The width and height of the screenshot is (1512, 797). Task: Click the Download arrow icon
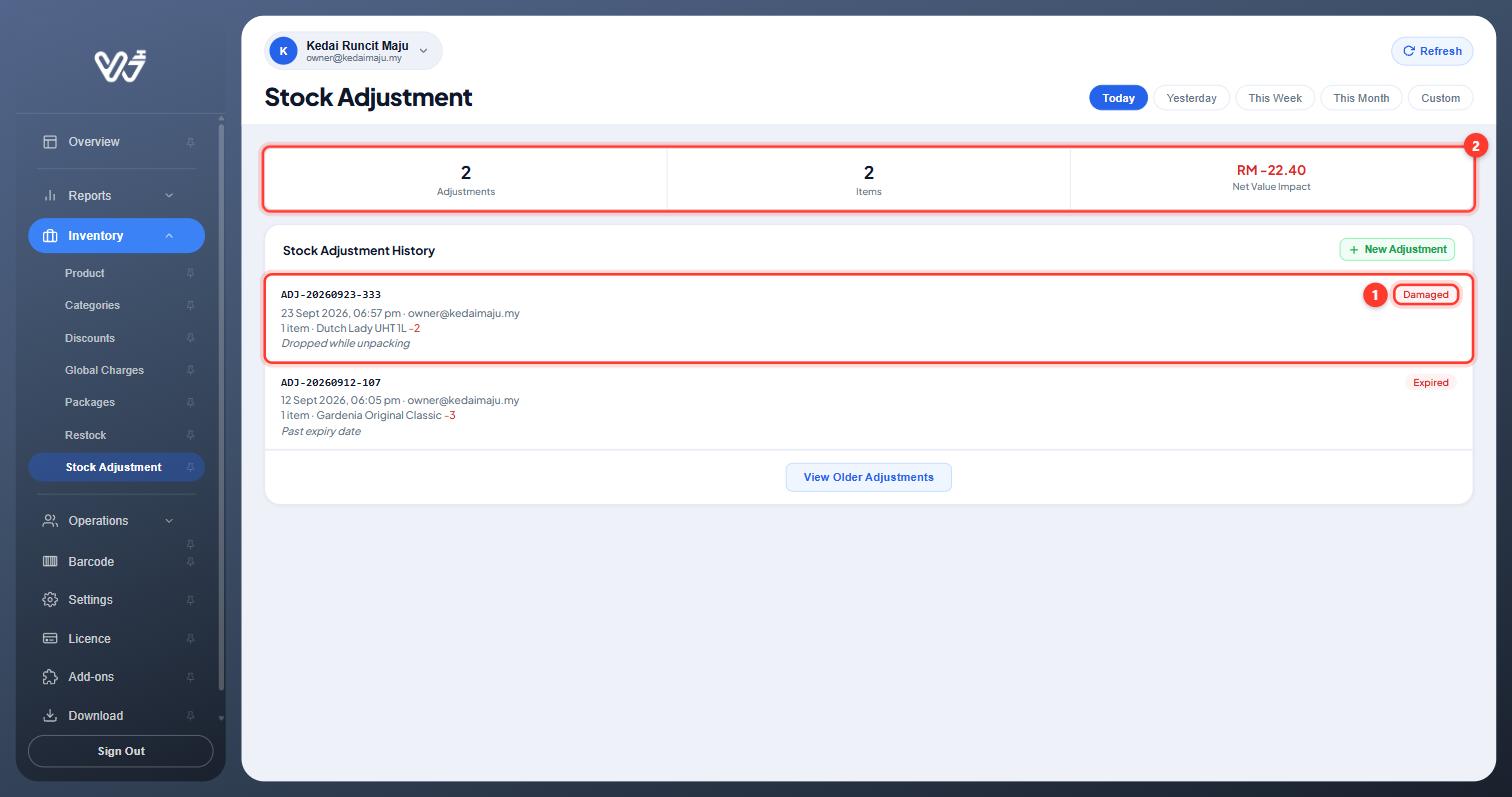pyautogui.click(x=50, y=716)
